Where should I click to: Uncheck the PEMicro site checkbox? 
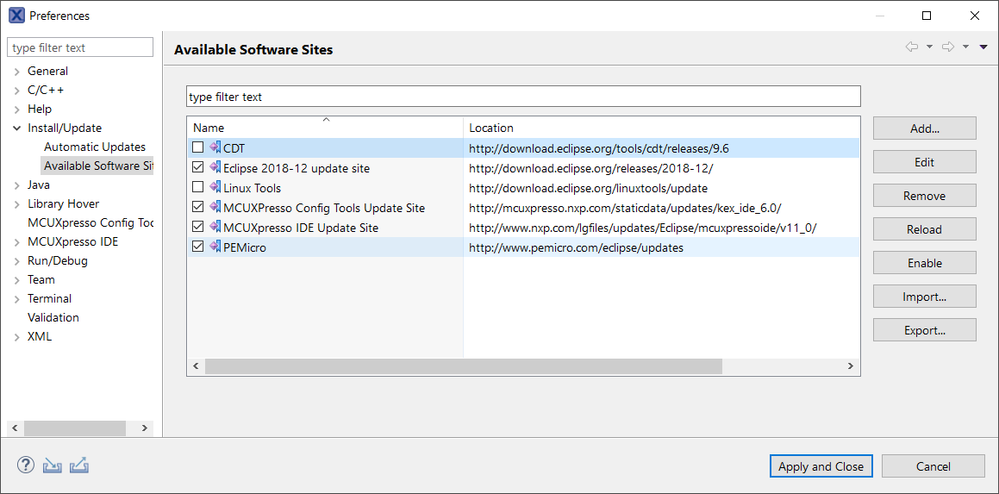[x=198, y=247]
